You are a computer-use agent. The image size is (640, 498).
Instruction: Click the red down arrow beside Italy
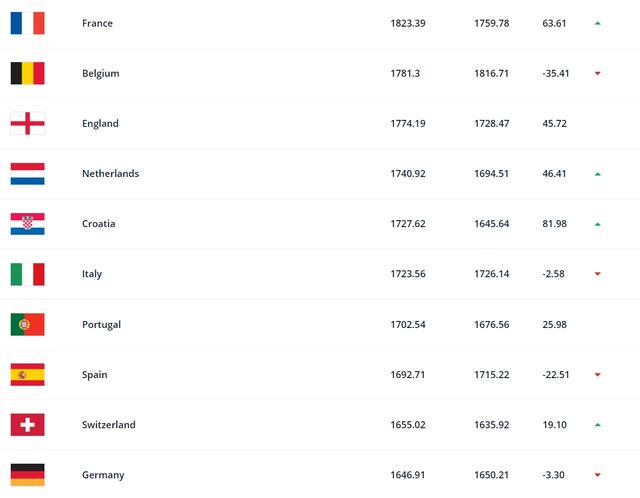click(598, 274)
